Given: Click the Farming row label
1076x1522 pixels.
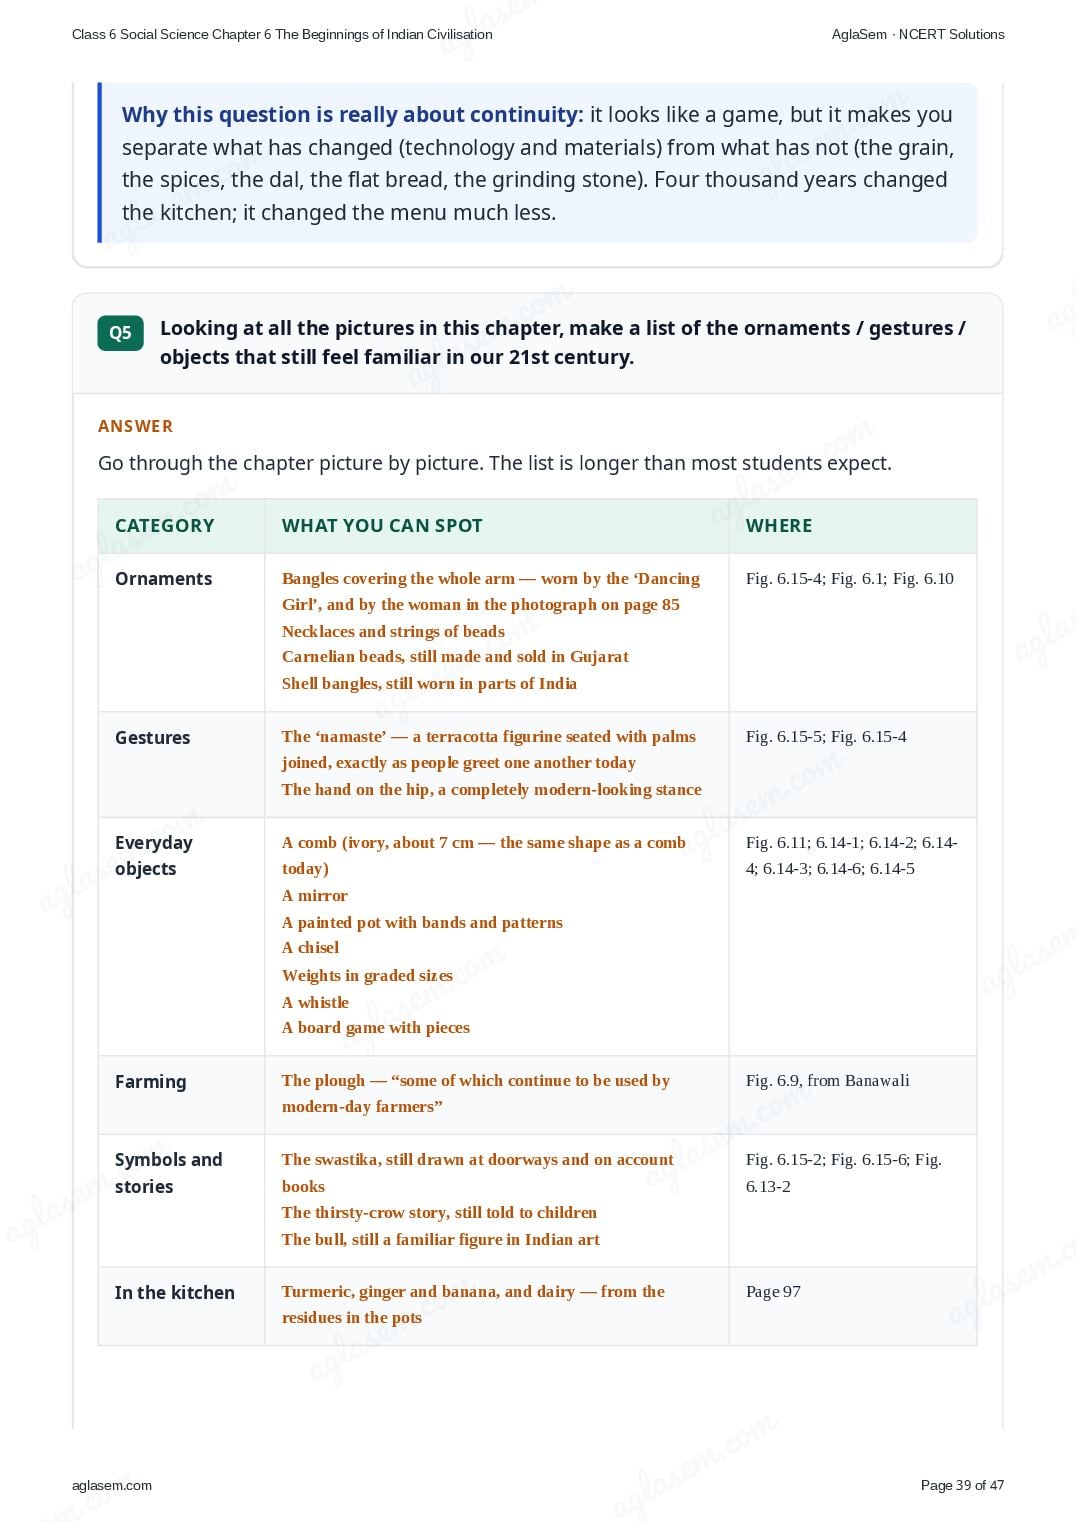Looking at the screenshot, I should coord(151,1082).
